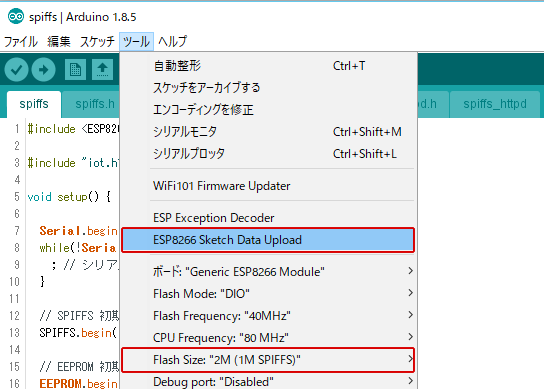Open ESP Exception Decoder

tap(269, 218)
